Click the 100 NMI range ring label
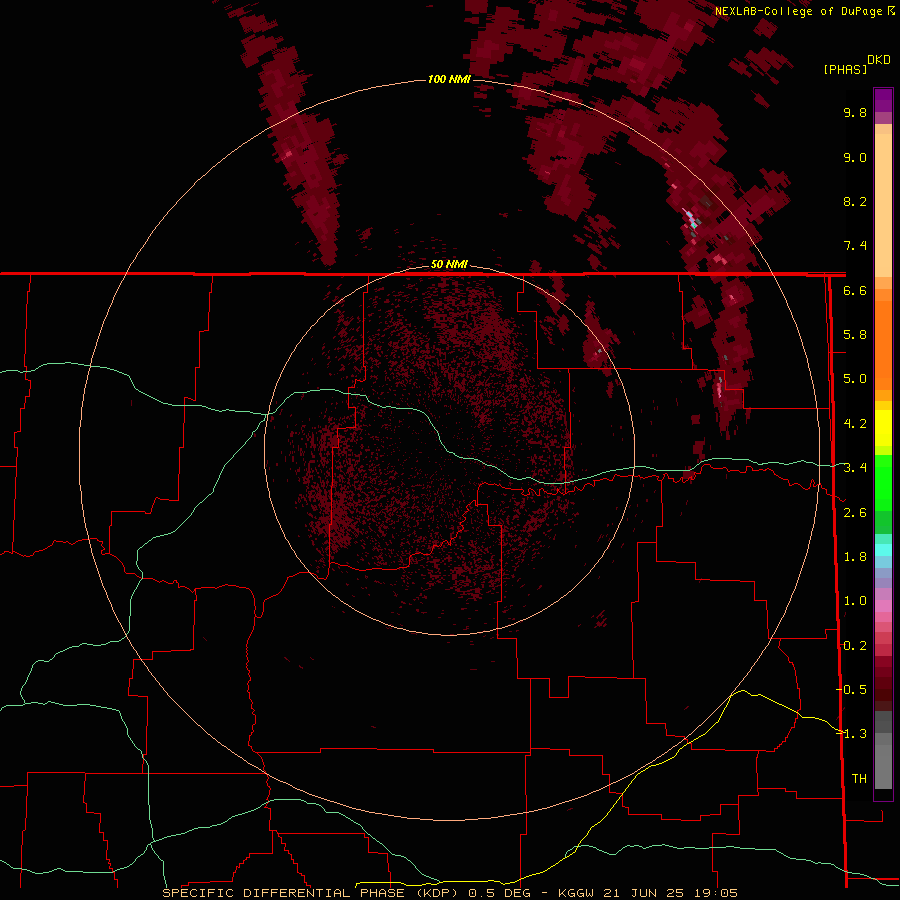 tap(449, 79)
